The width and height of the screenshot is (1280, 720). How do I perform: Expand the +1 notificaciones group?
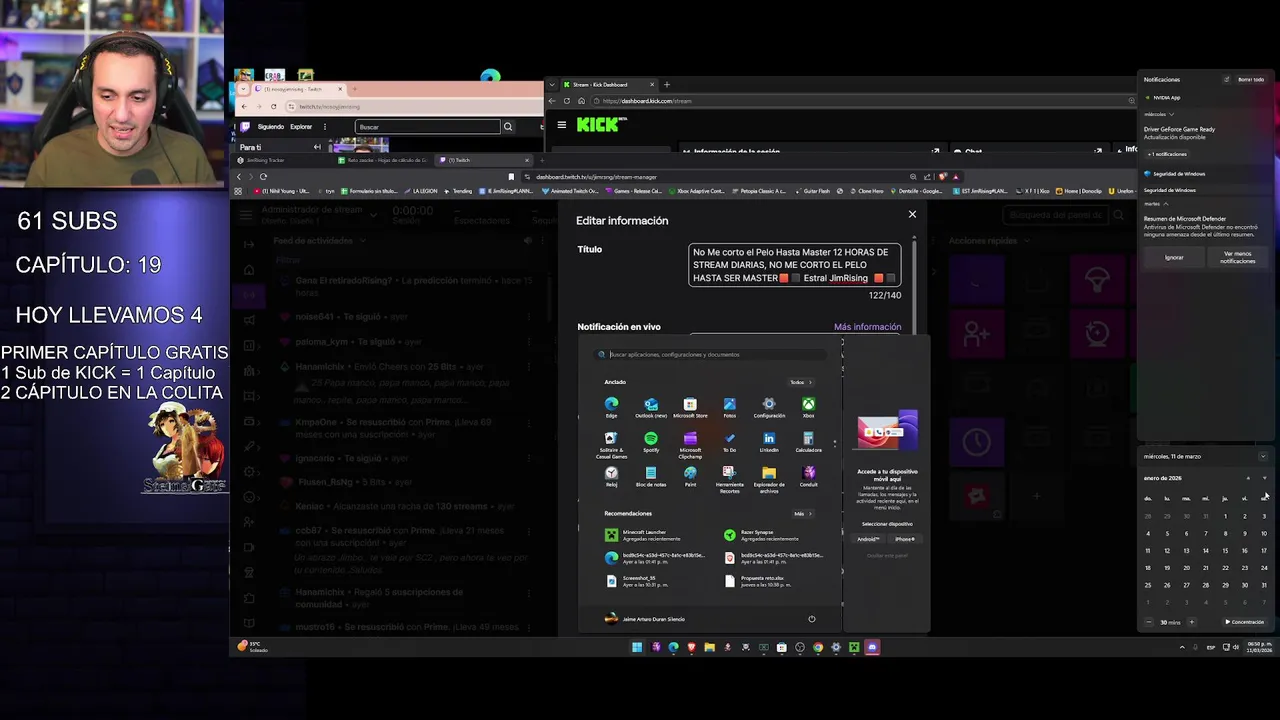point(1167,154)
